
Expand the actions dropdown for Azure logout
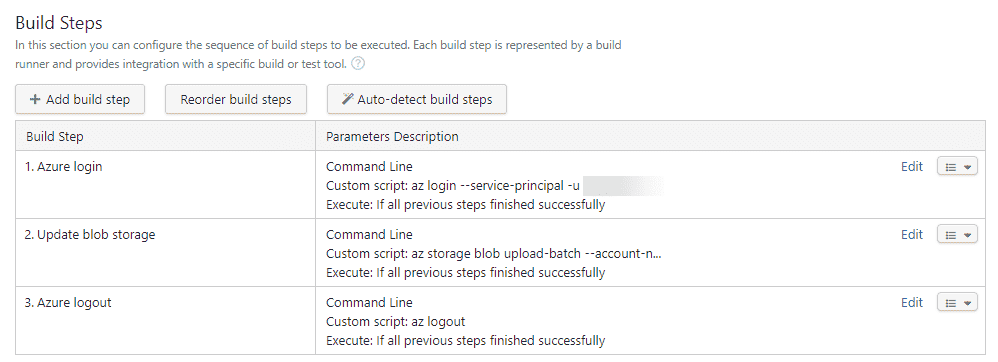(957, 303)
